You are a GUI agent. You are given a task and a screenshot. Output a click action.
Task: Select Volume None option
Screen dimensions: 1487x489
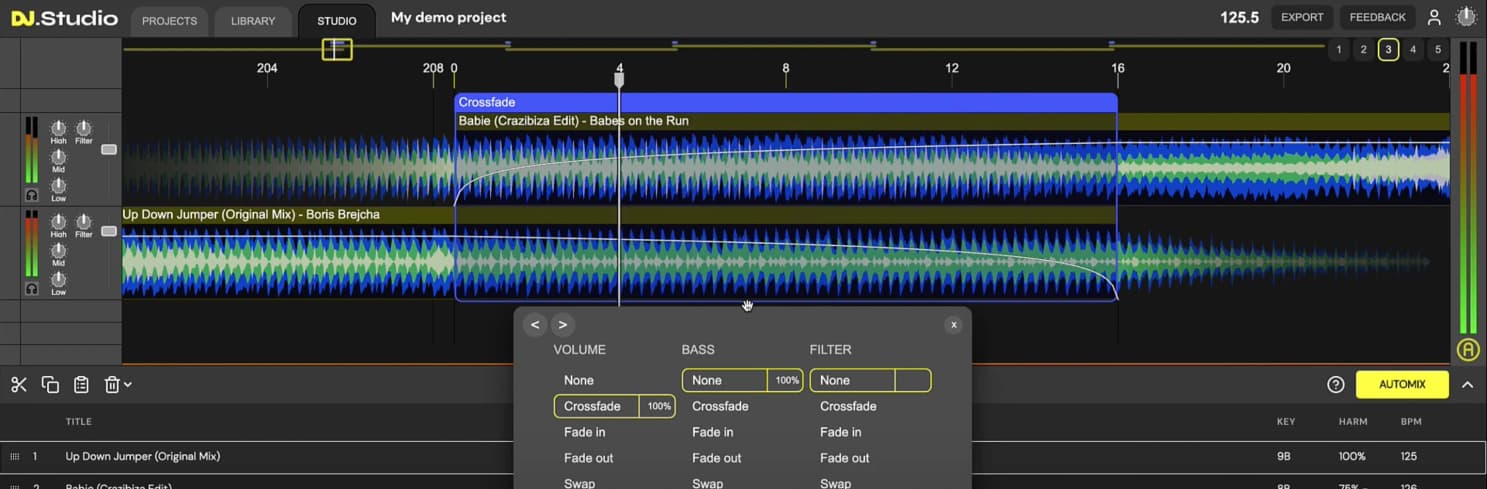click(579, 380)
